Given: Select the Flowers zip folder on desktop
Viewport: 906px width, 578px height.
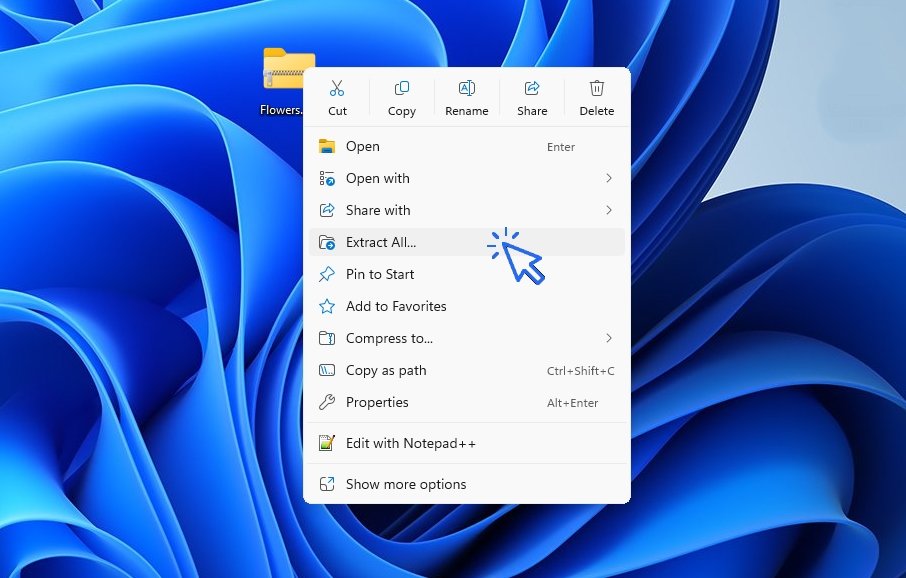Looking at the screenshot, I should [286, 70].
